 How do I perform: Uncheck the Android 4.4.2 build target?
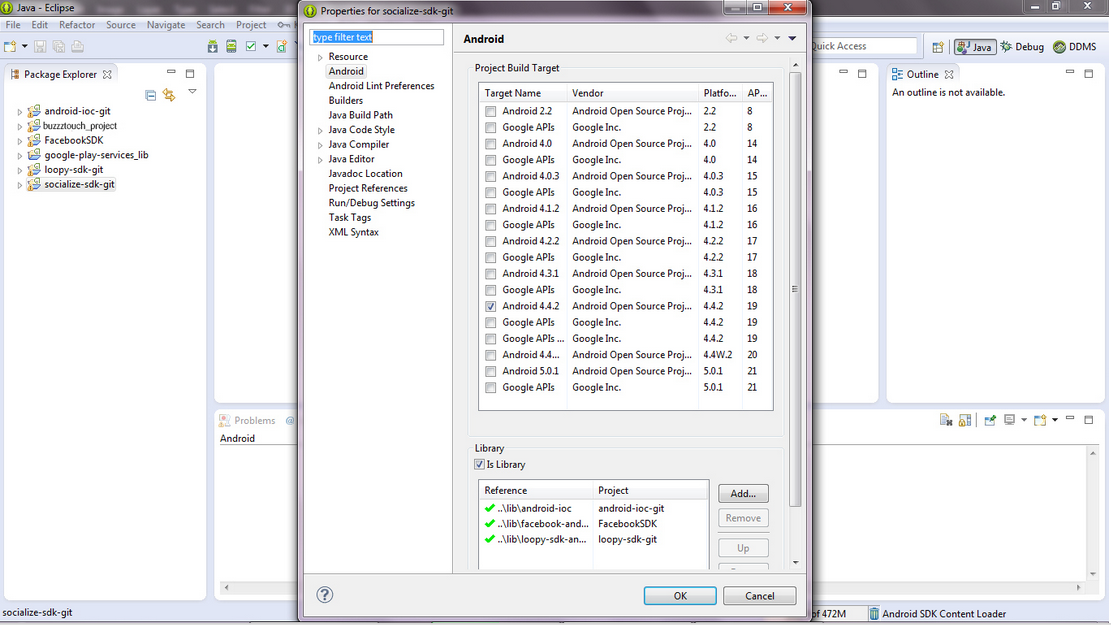[x=490, y=307]
